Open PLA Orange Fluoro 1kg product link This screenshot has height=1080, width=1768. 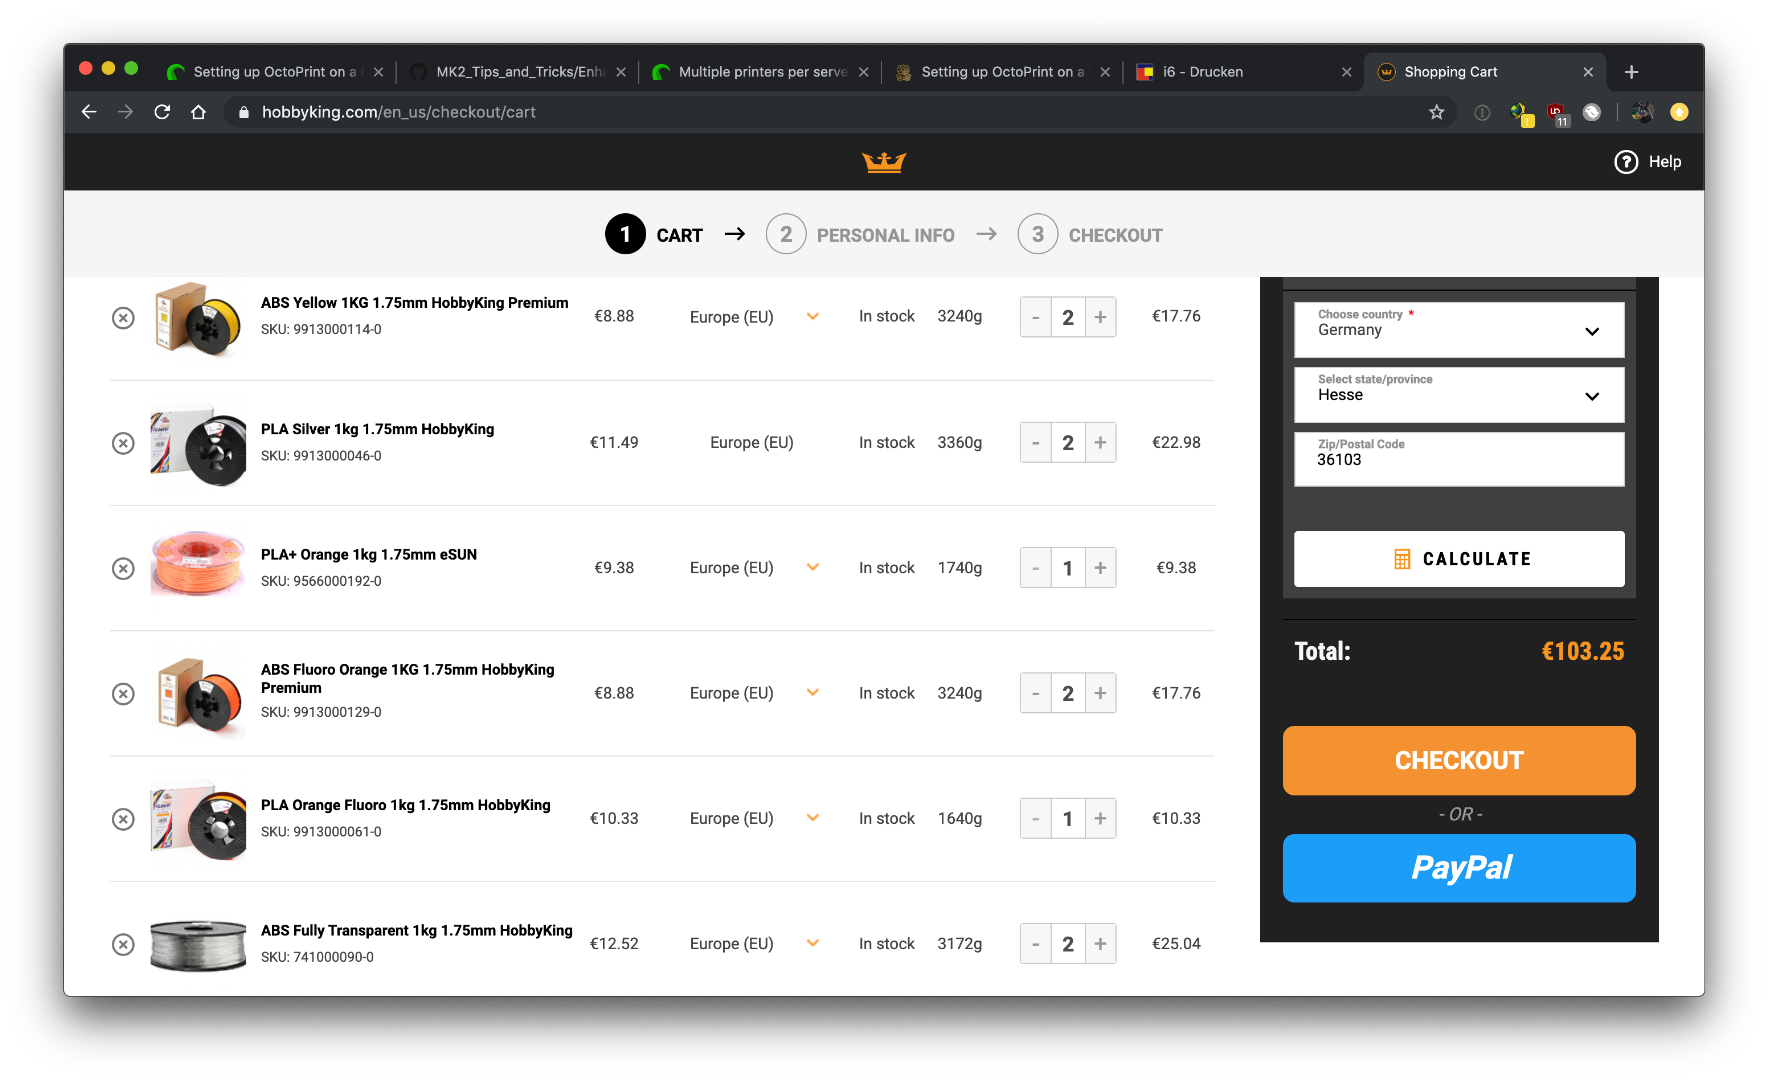coord(406,805)
